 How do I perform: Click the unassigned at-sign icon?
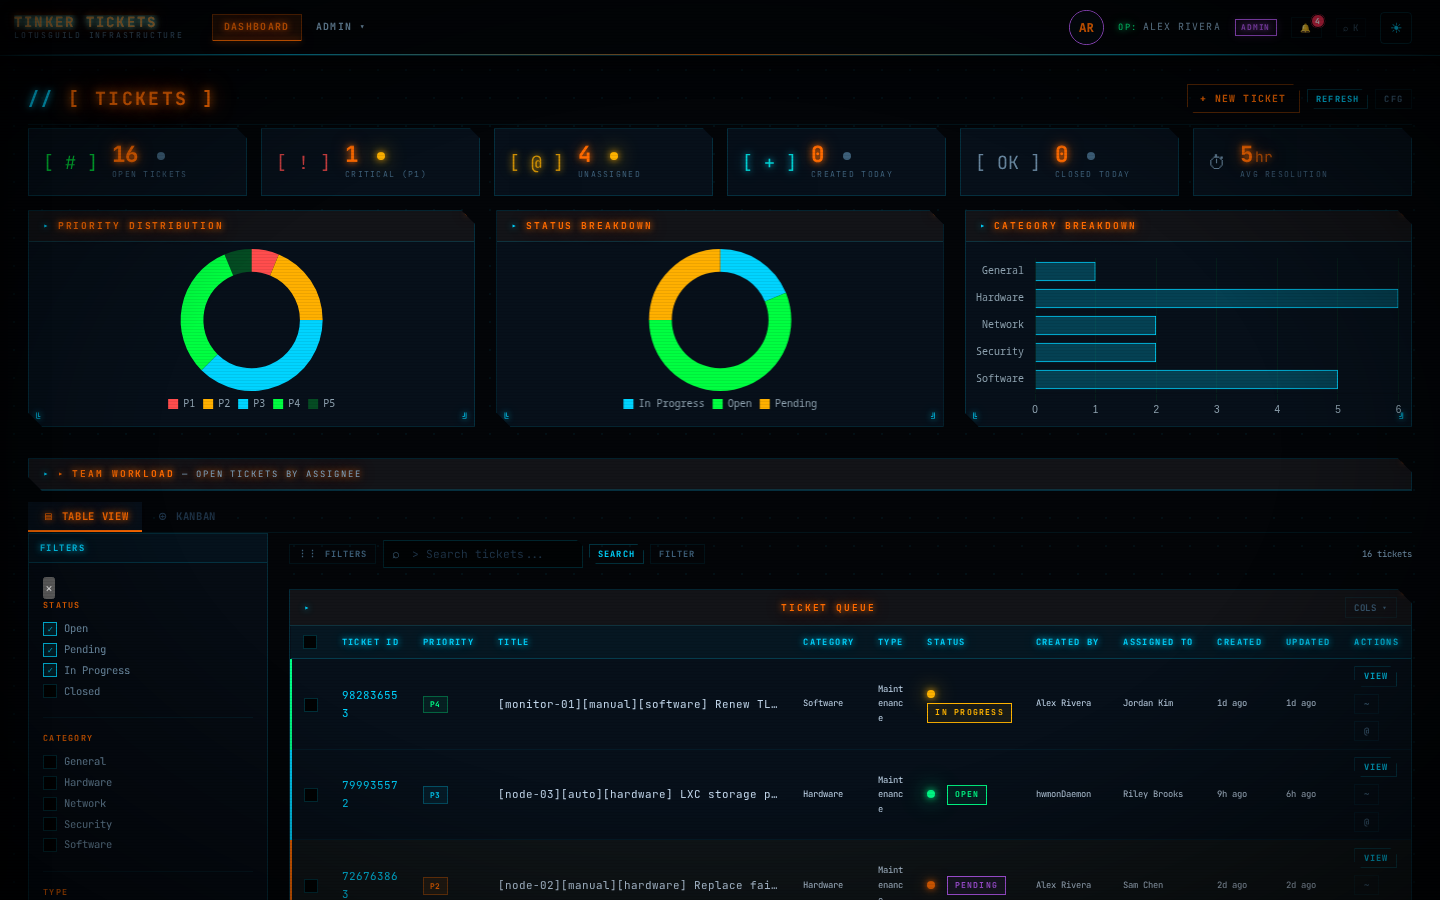click(536, 162)
